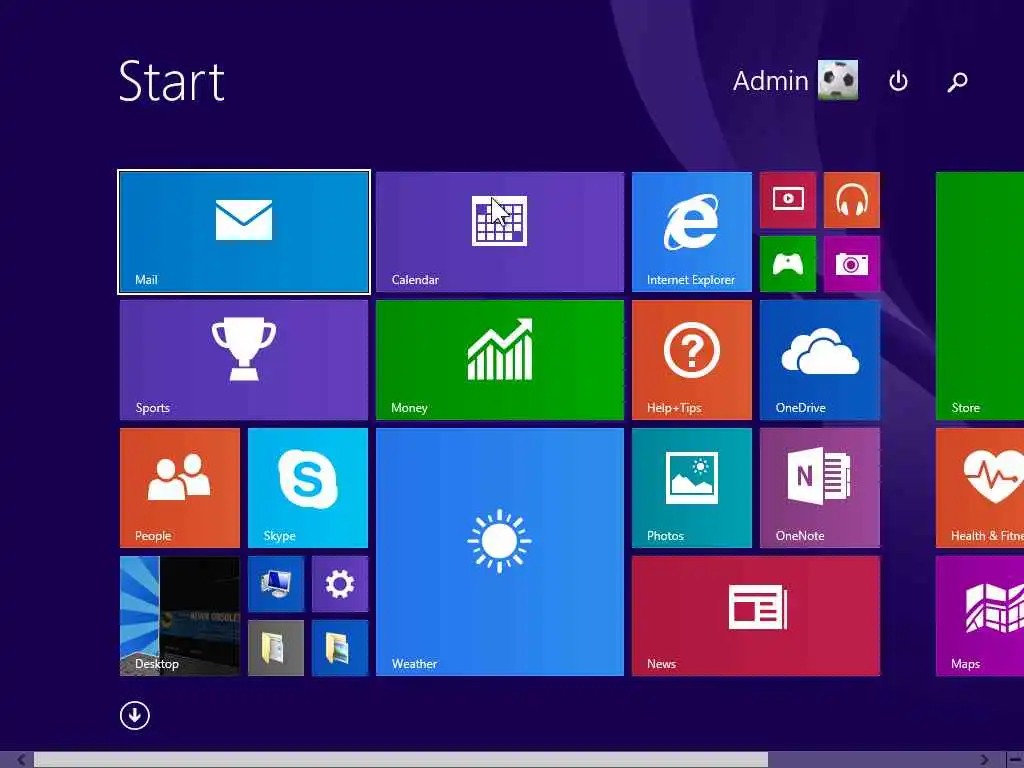Click the zoom-out minus button at corner
Image resolution: width=1024 pixels, height=768 pixels.
click(x=1015, y=760)
